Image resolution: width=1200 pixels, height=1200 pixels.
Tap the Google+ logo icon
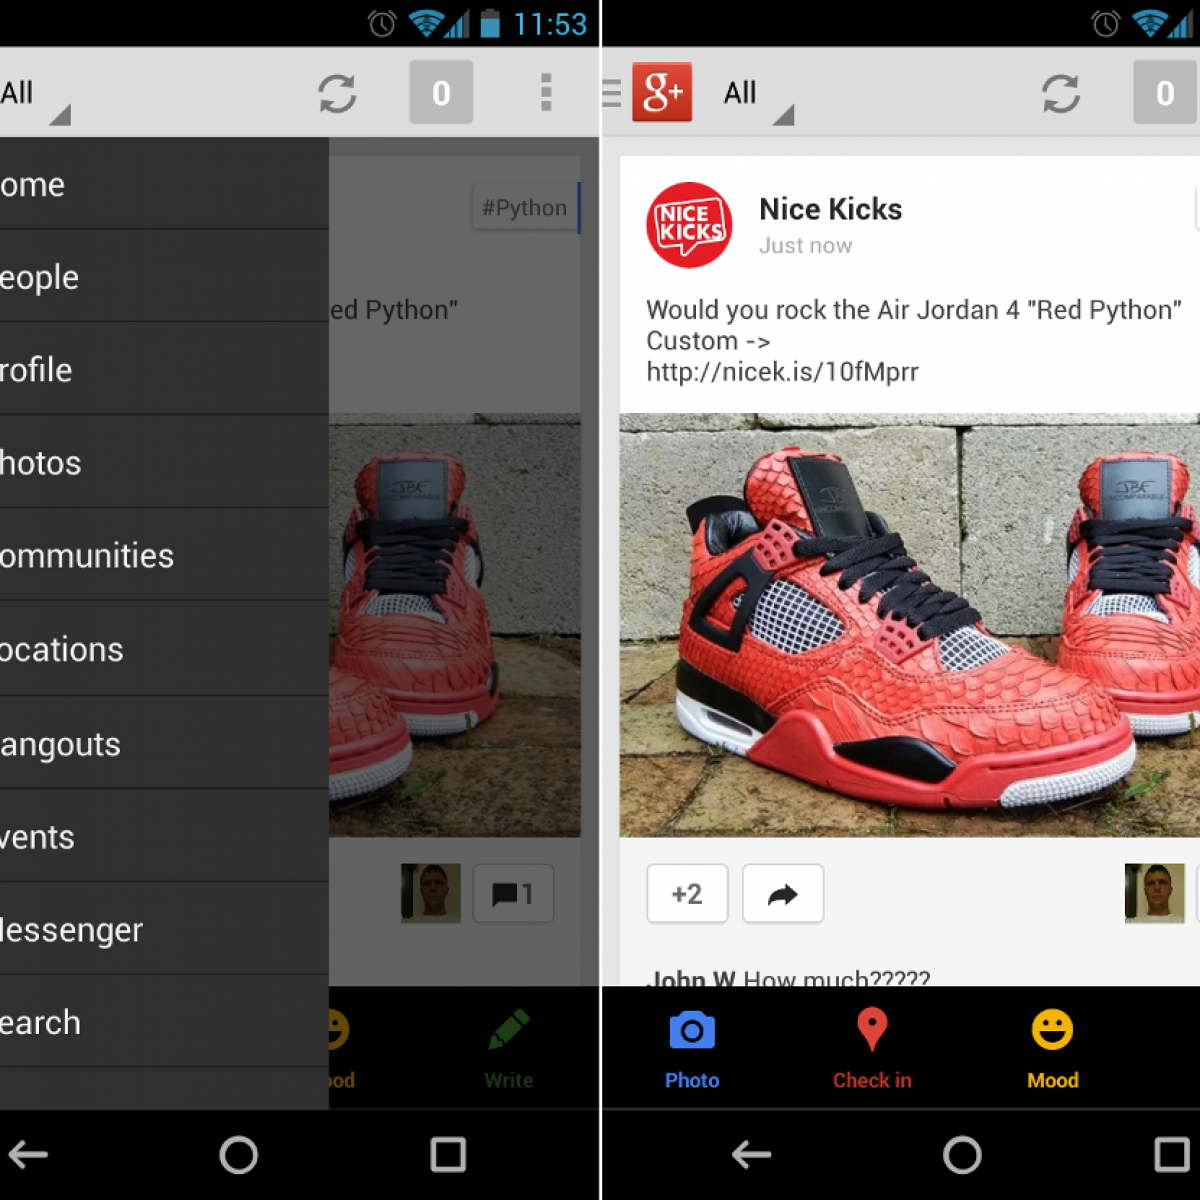coord(662,92)
